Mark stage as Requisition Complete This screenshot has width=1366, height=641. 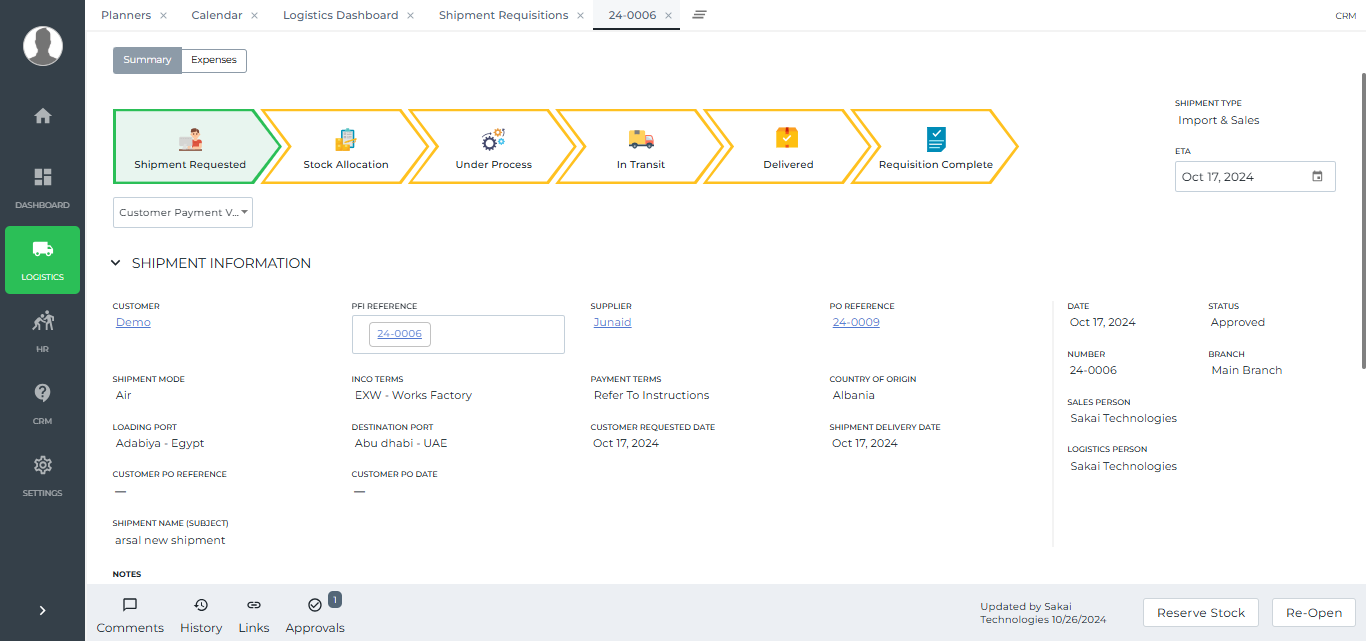934,146
